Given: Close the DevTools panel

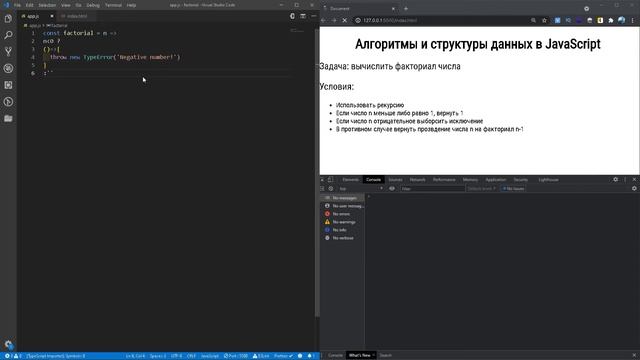Looking at the screenshot, I should pyautogui.click(x=634, y=180).
